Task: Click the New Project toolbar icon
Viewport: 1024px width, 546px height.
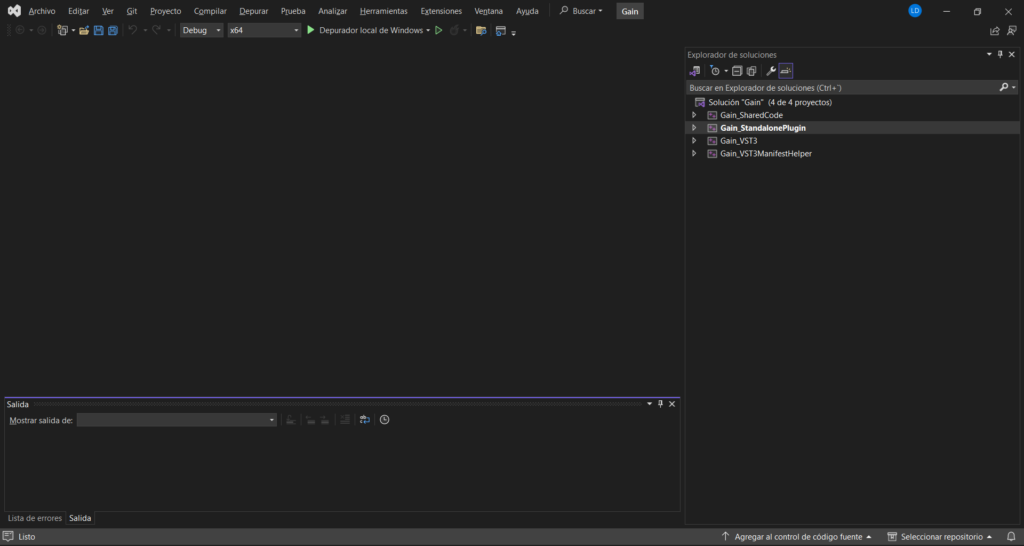Action: 63,31
